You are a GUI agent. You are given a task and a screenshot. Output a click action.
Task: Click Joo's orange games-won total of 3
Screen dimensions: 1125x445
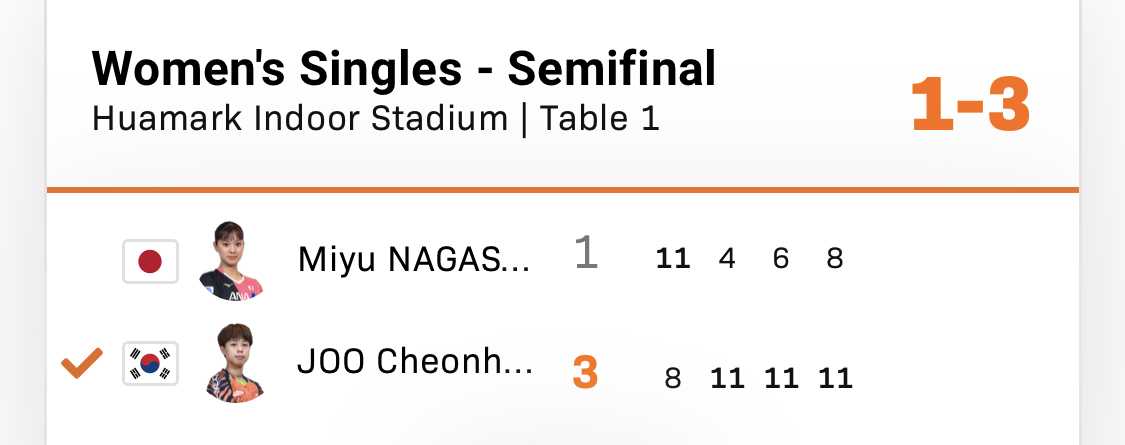(x=586, y=374)
